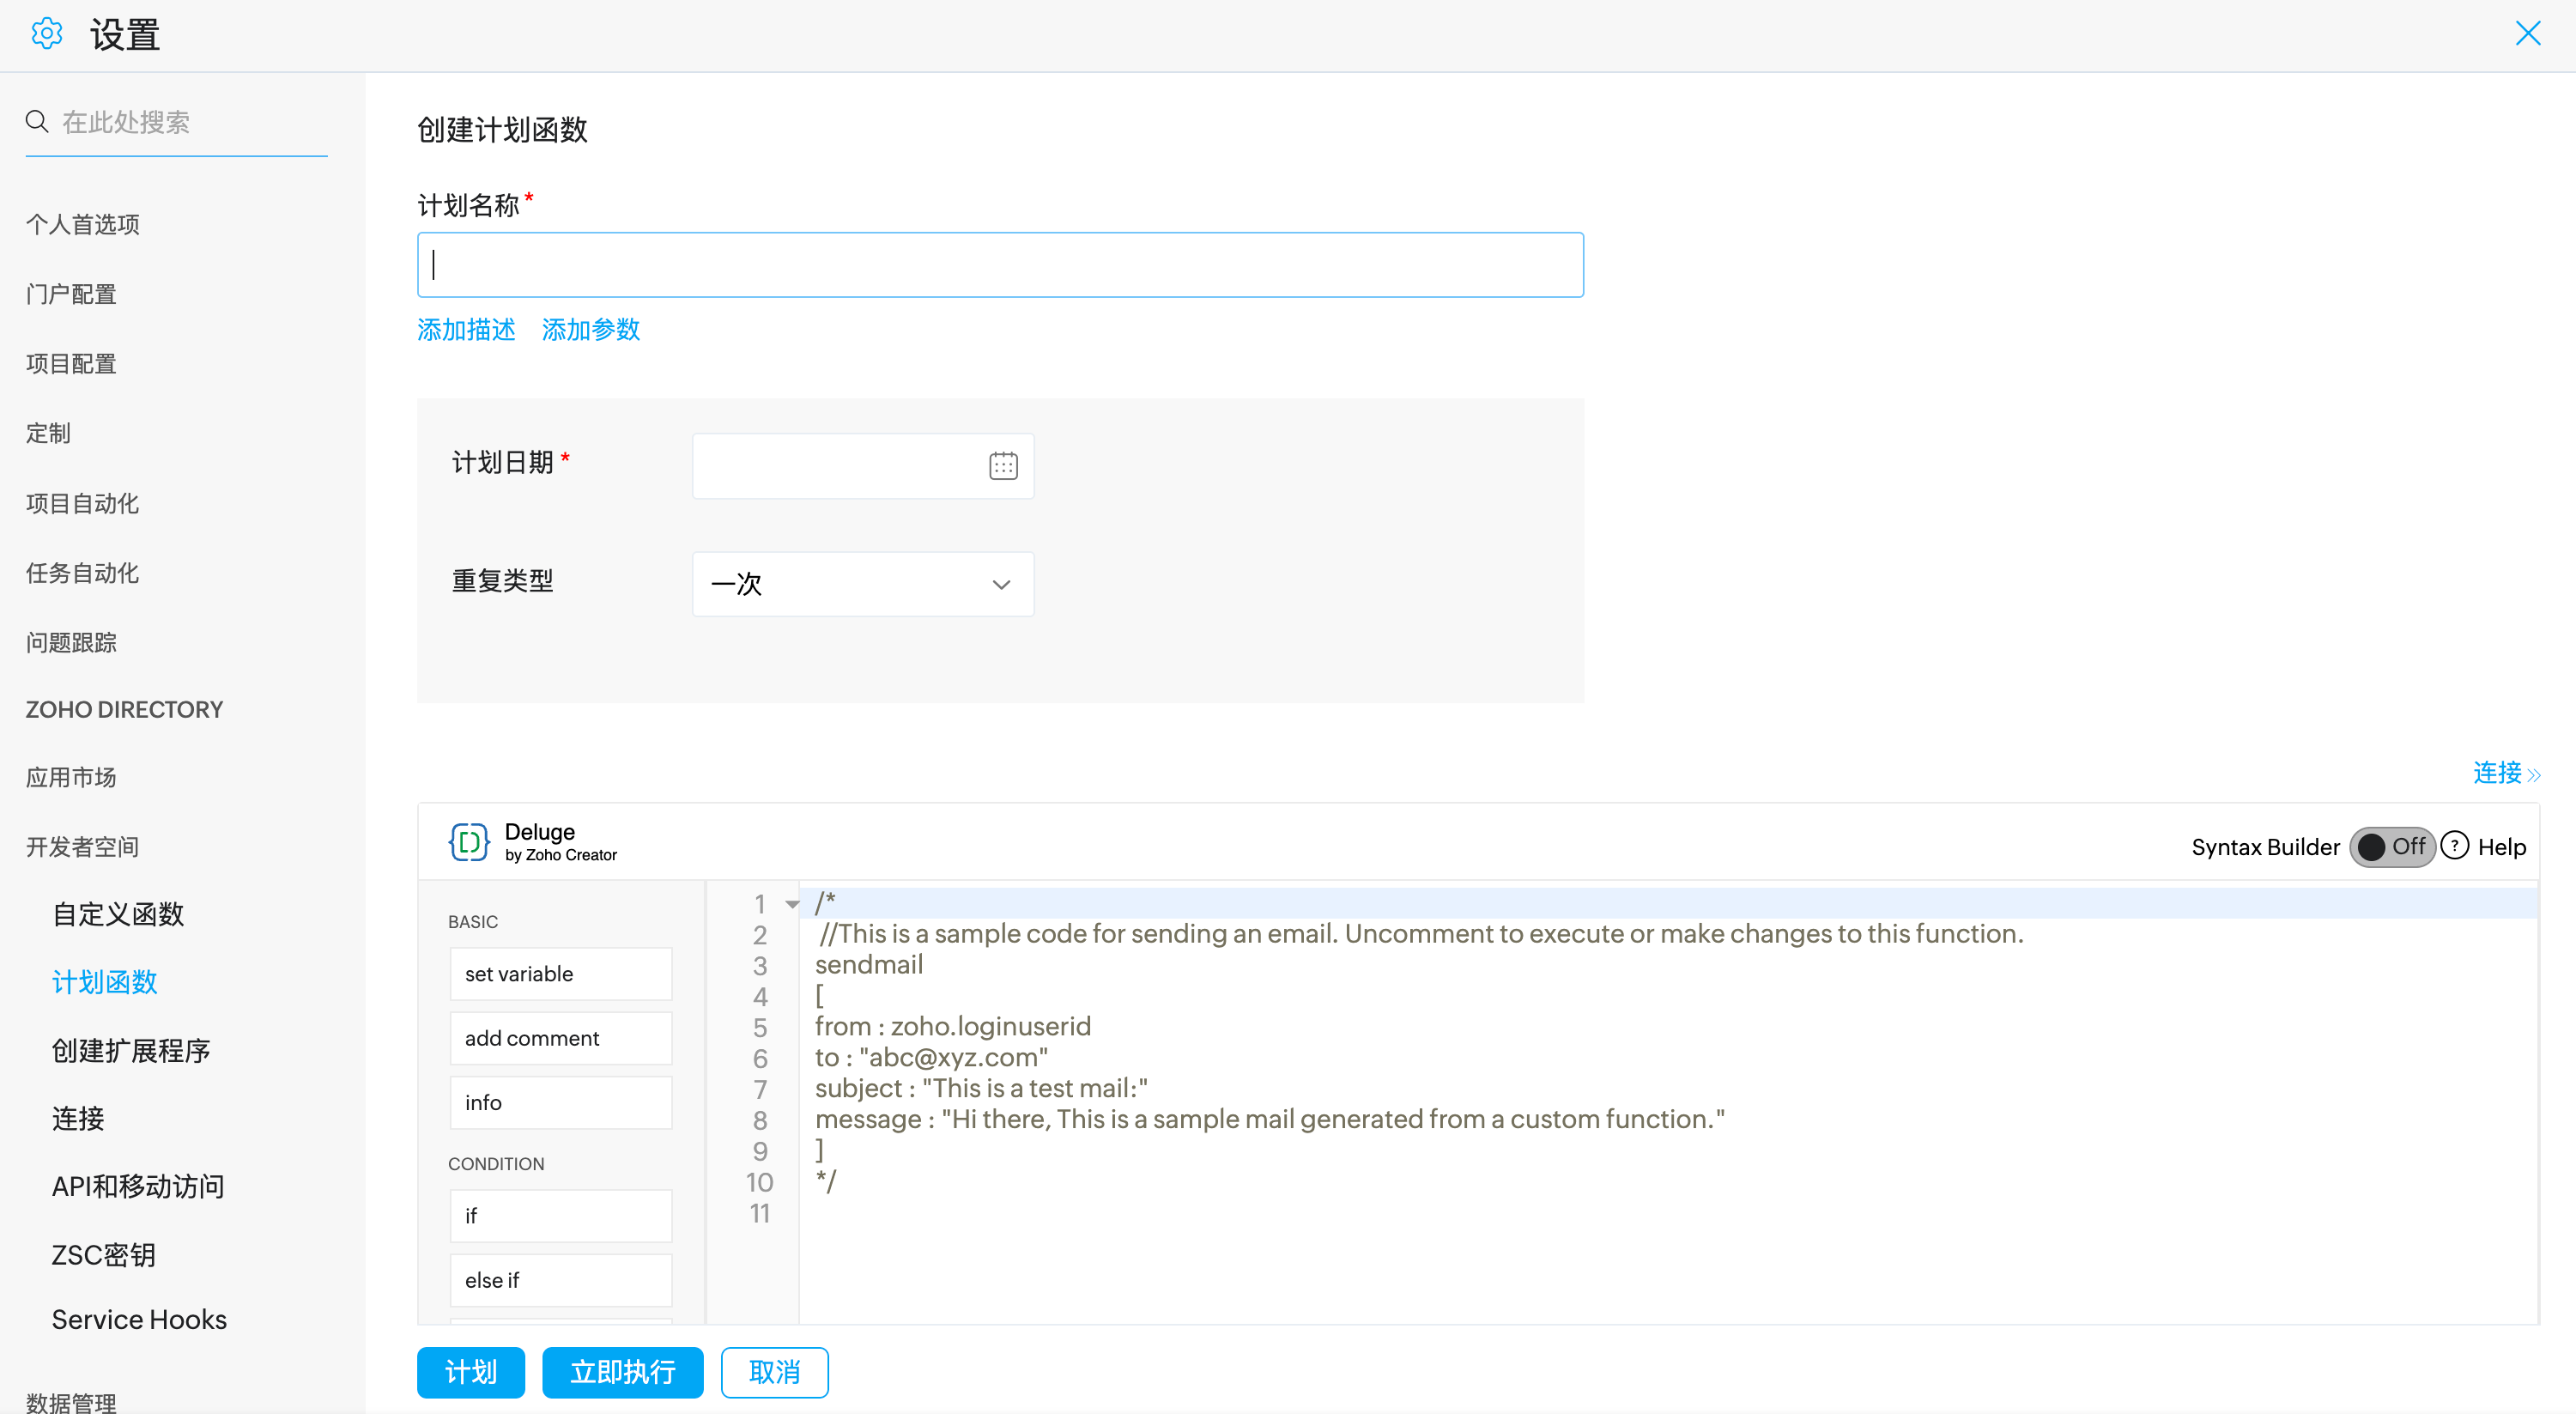Click the Deluge logo icon
This screenshot has width=2576, height=1414.
tap(468, 842)
